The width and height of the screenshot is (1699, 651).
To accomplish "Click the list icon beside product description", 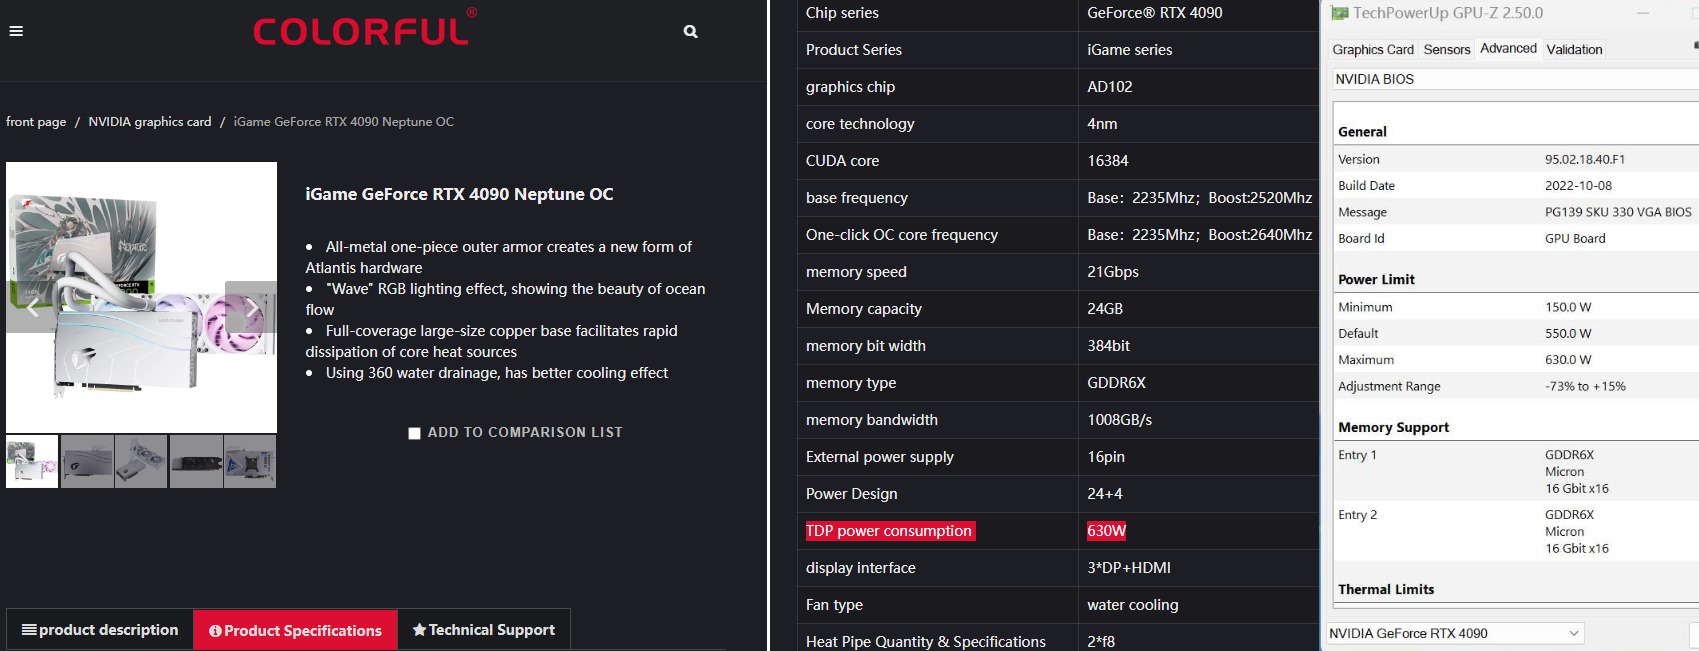I will [x=29, y=630].
